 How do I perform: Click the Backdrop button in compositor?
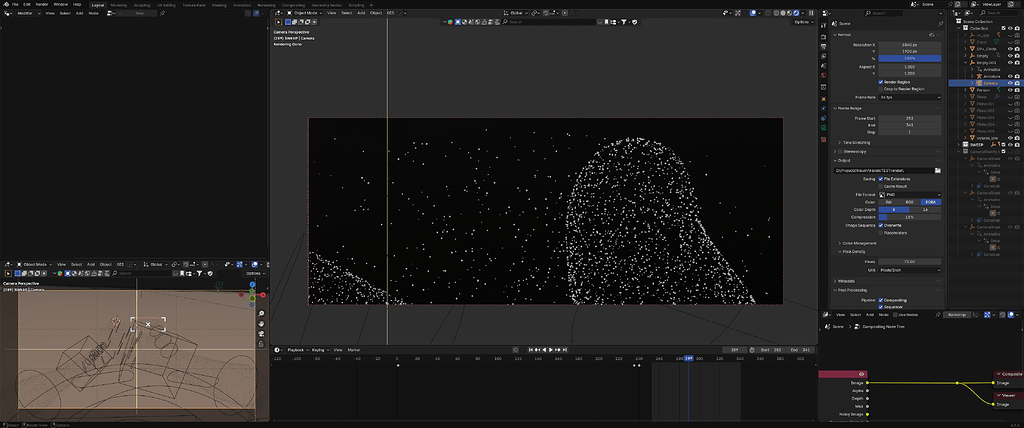tap(958, 315)
